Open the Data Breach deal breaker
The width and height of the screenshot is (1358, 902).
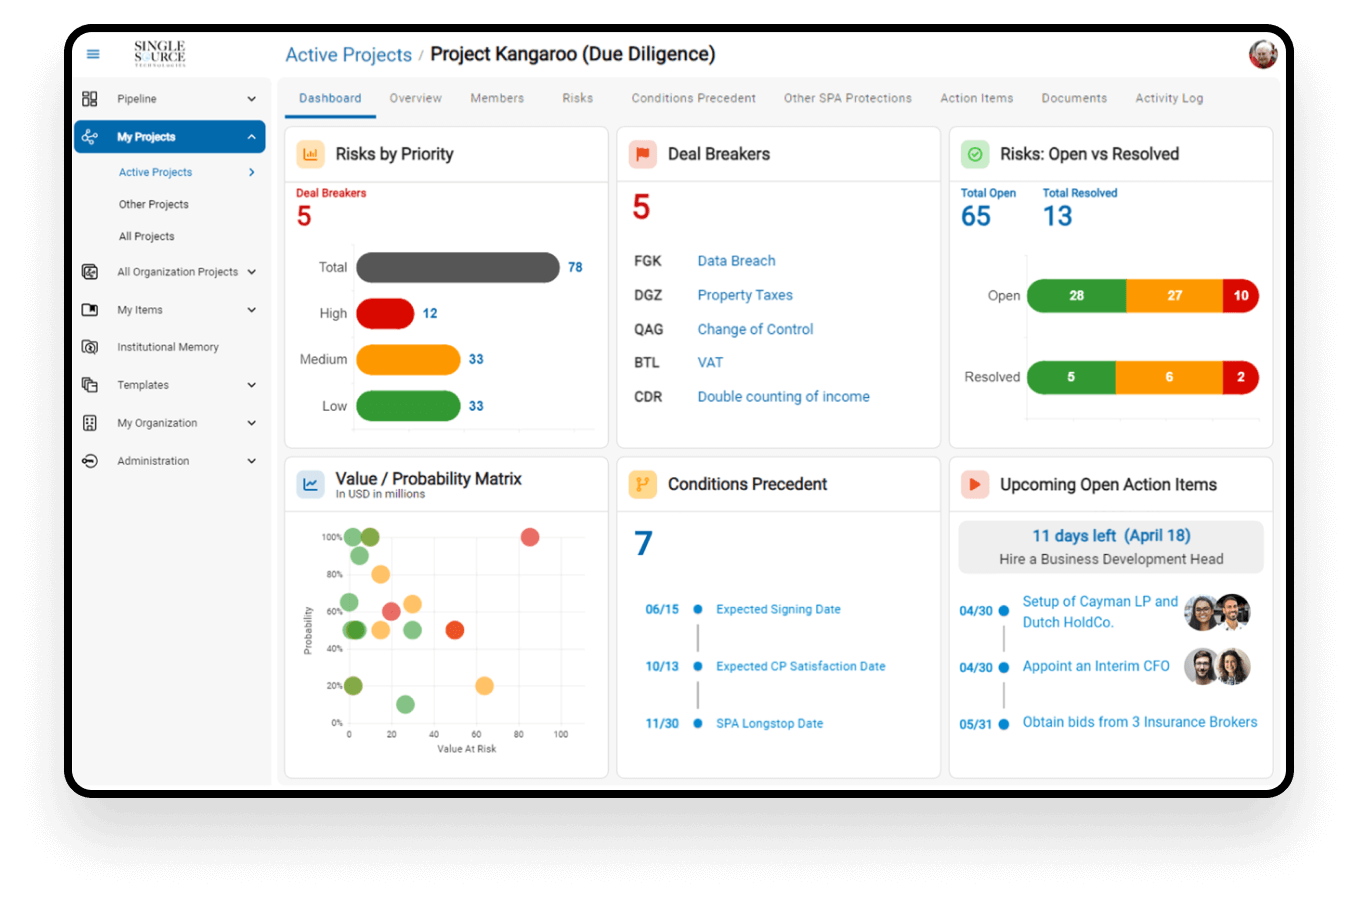pos(736,261)
